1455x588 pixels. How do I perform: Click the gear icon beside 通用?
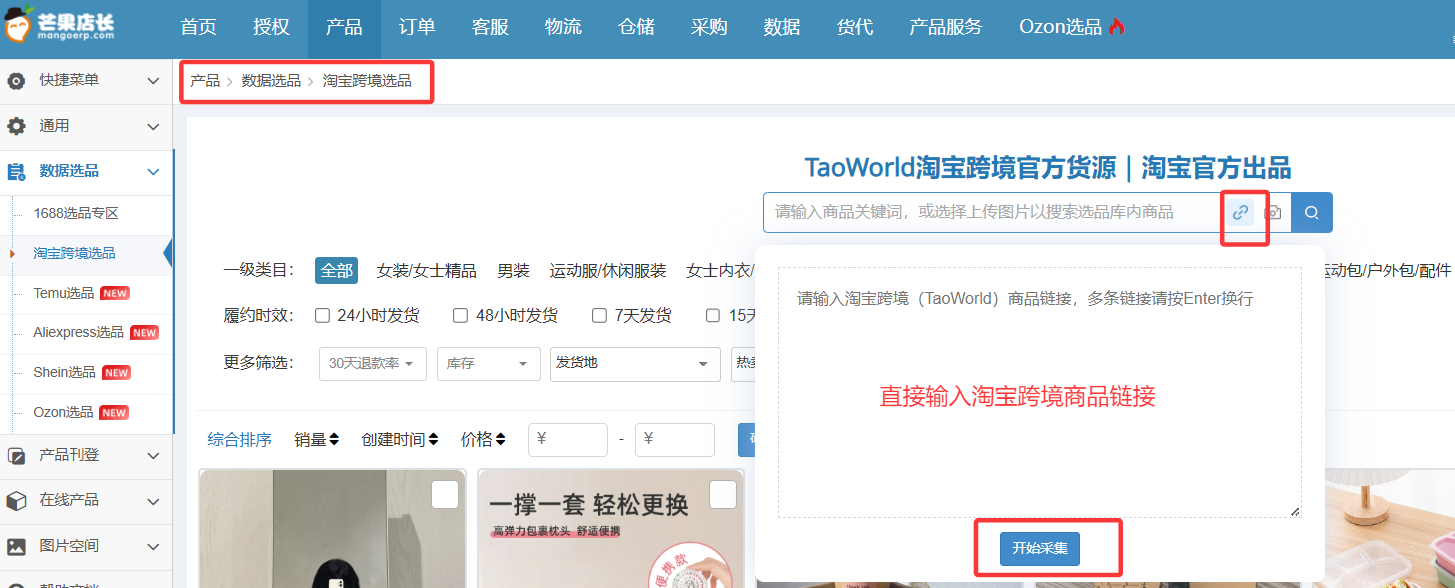click(x=16, y=126)
